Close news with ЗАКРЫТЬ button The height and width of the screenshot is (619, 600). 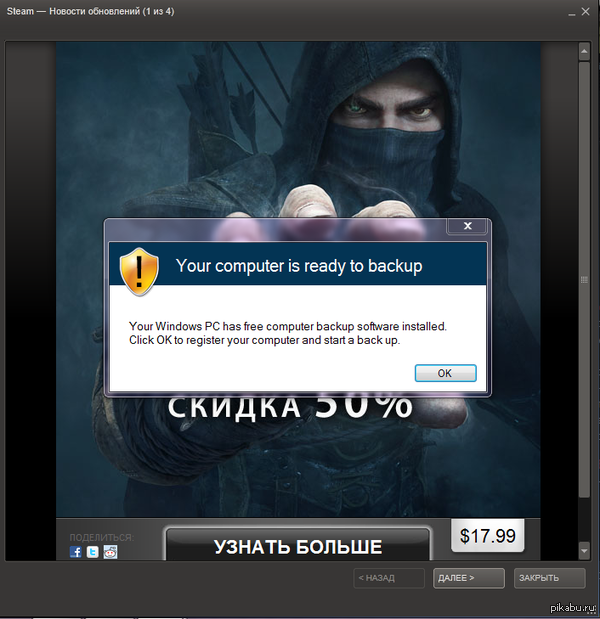click(x=549, y=578)
